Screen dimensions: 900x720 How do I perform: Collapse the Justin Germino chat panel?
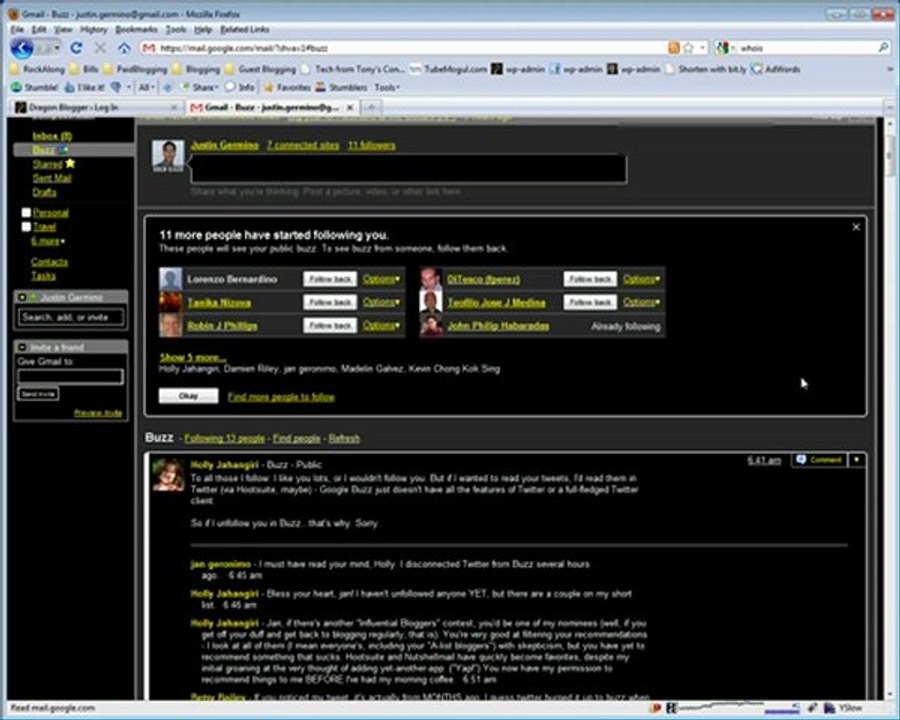(22, 297)
